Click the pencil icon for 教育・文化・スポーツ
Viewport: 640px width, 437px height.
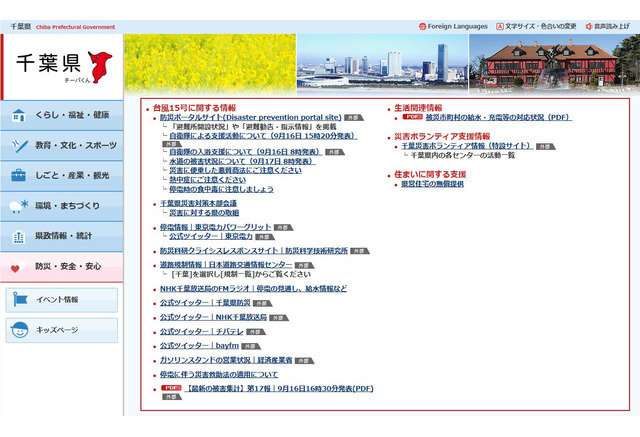pos(20,145)
